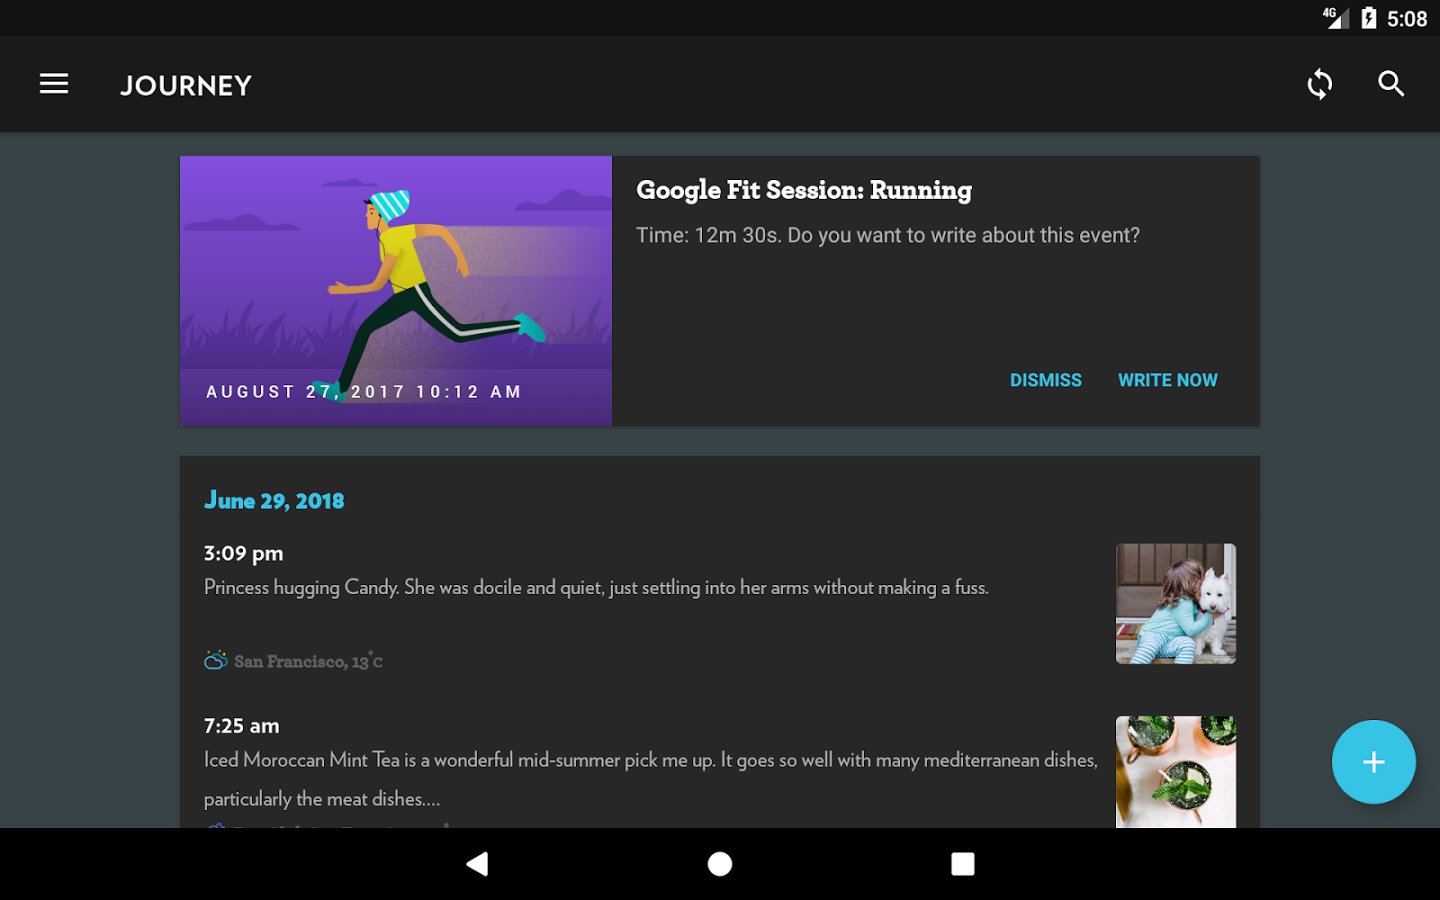Viewport: 1440px width, 900px height.
Task: Click the Google Fit Session: Running title
Action: 804,190
